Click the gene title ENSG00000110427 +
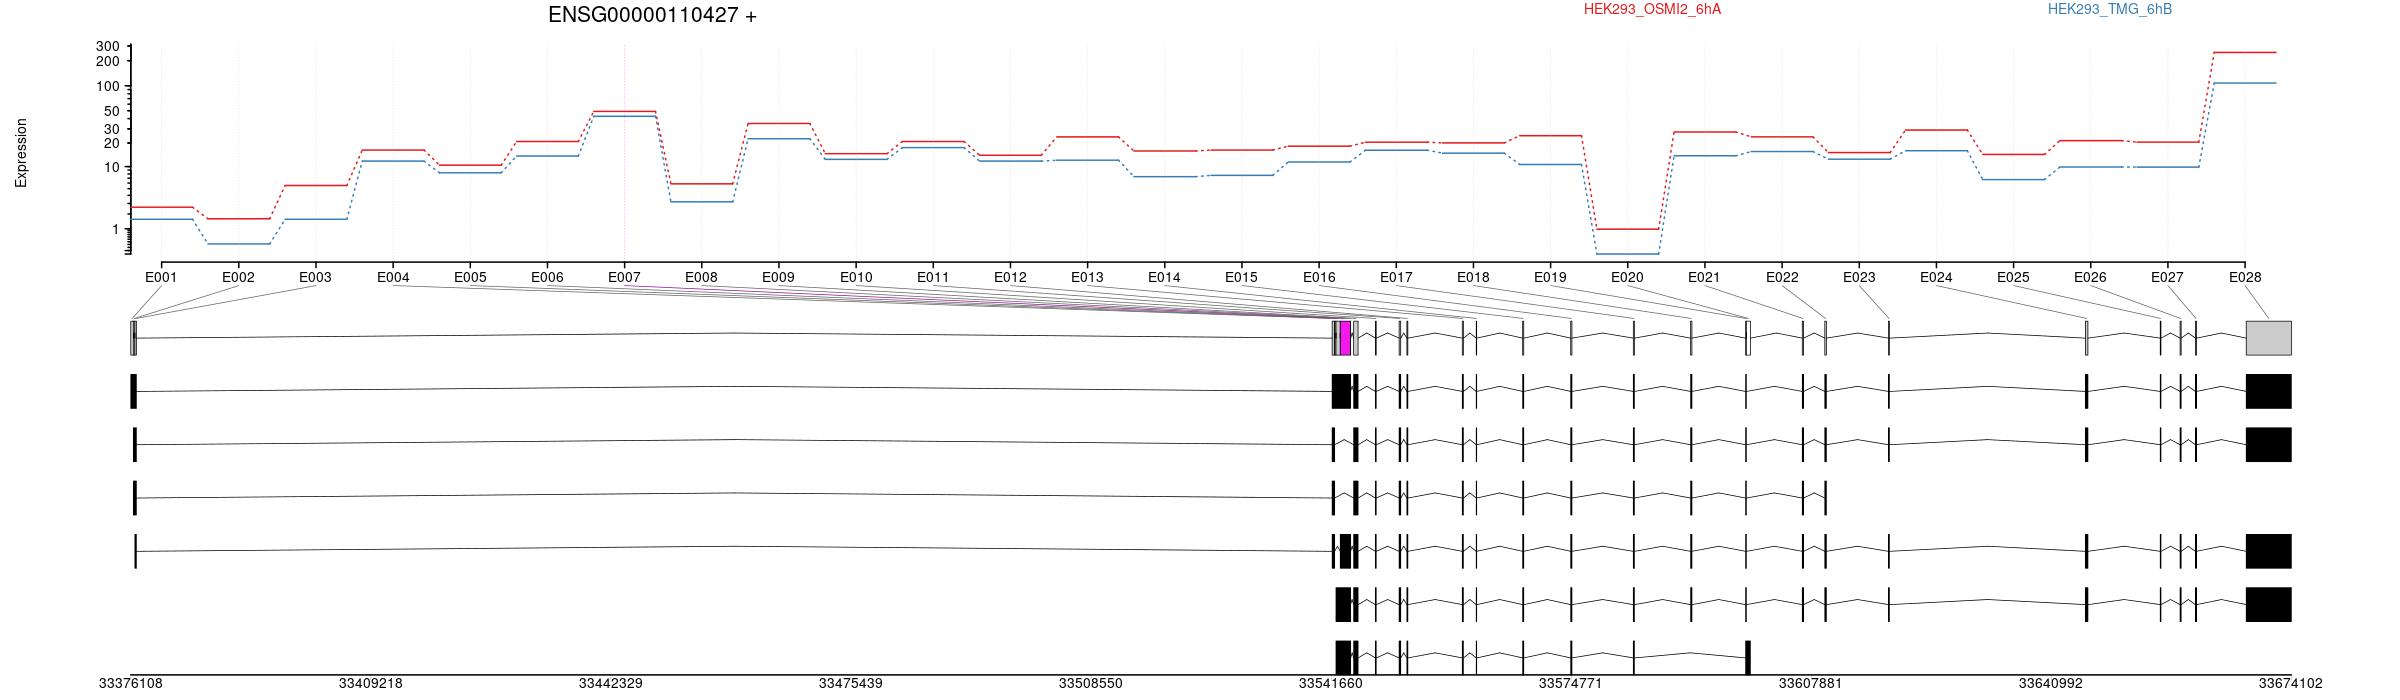The height and width of the screenshot is (700, 2400). coord(652,15)
